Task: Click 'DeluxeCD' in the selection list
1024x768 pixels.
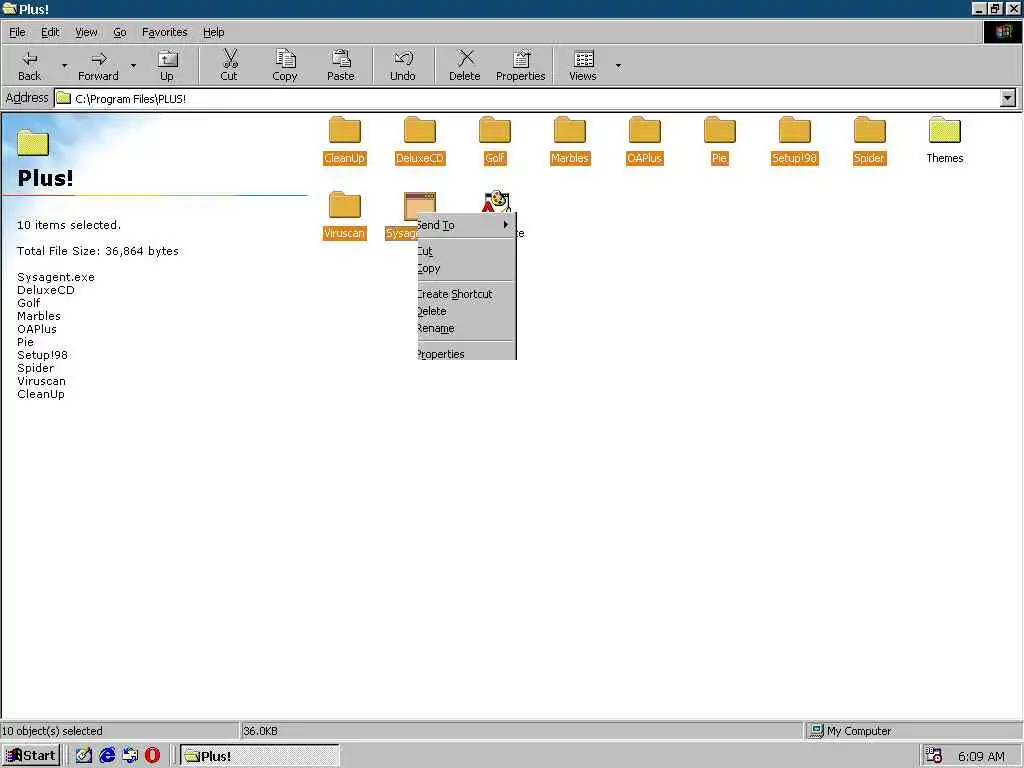Action: coord(46,290)
